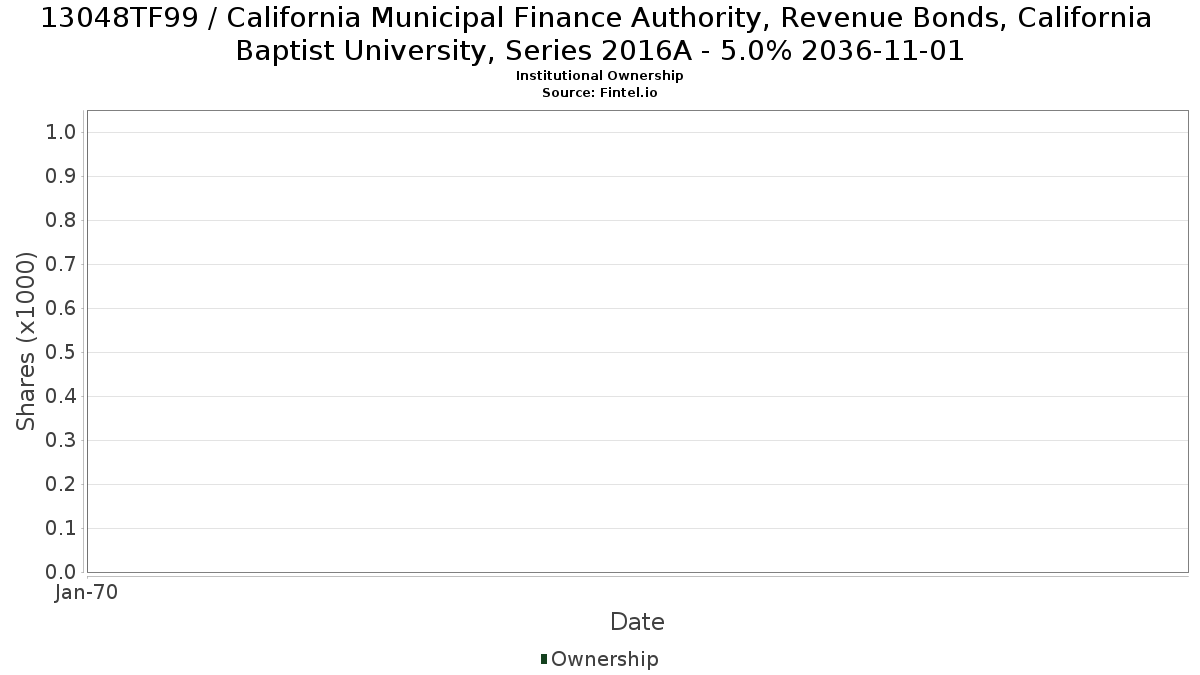Click the 0.3 y-axis tick label
This screenshot has height=675, width=1200.
click(62, 441)
